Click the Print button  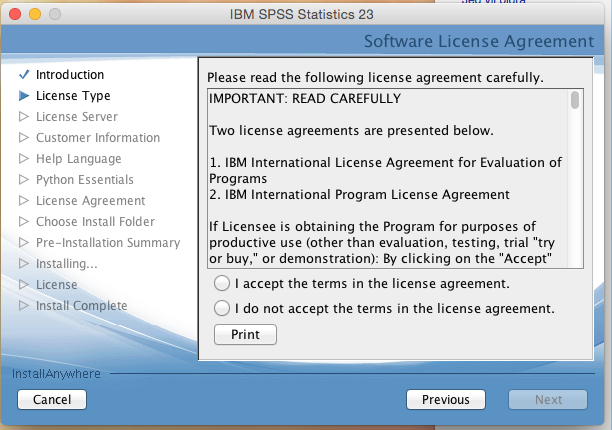coord(245,334)
